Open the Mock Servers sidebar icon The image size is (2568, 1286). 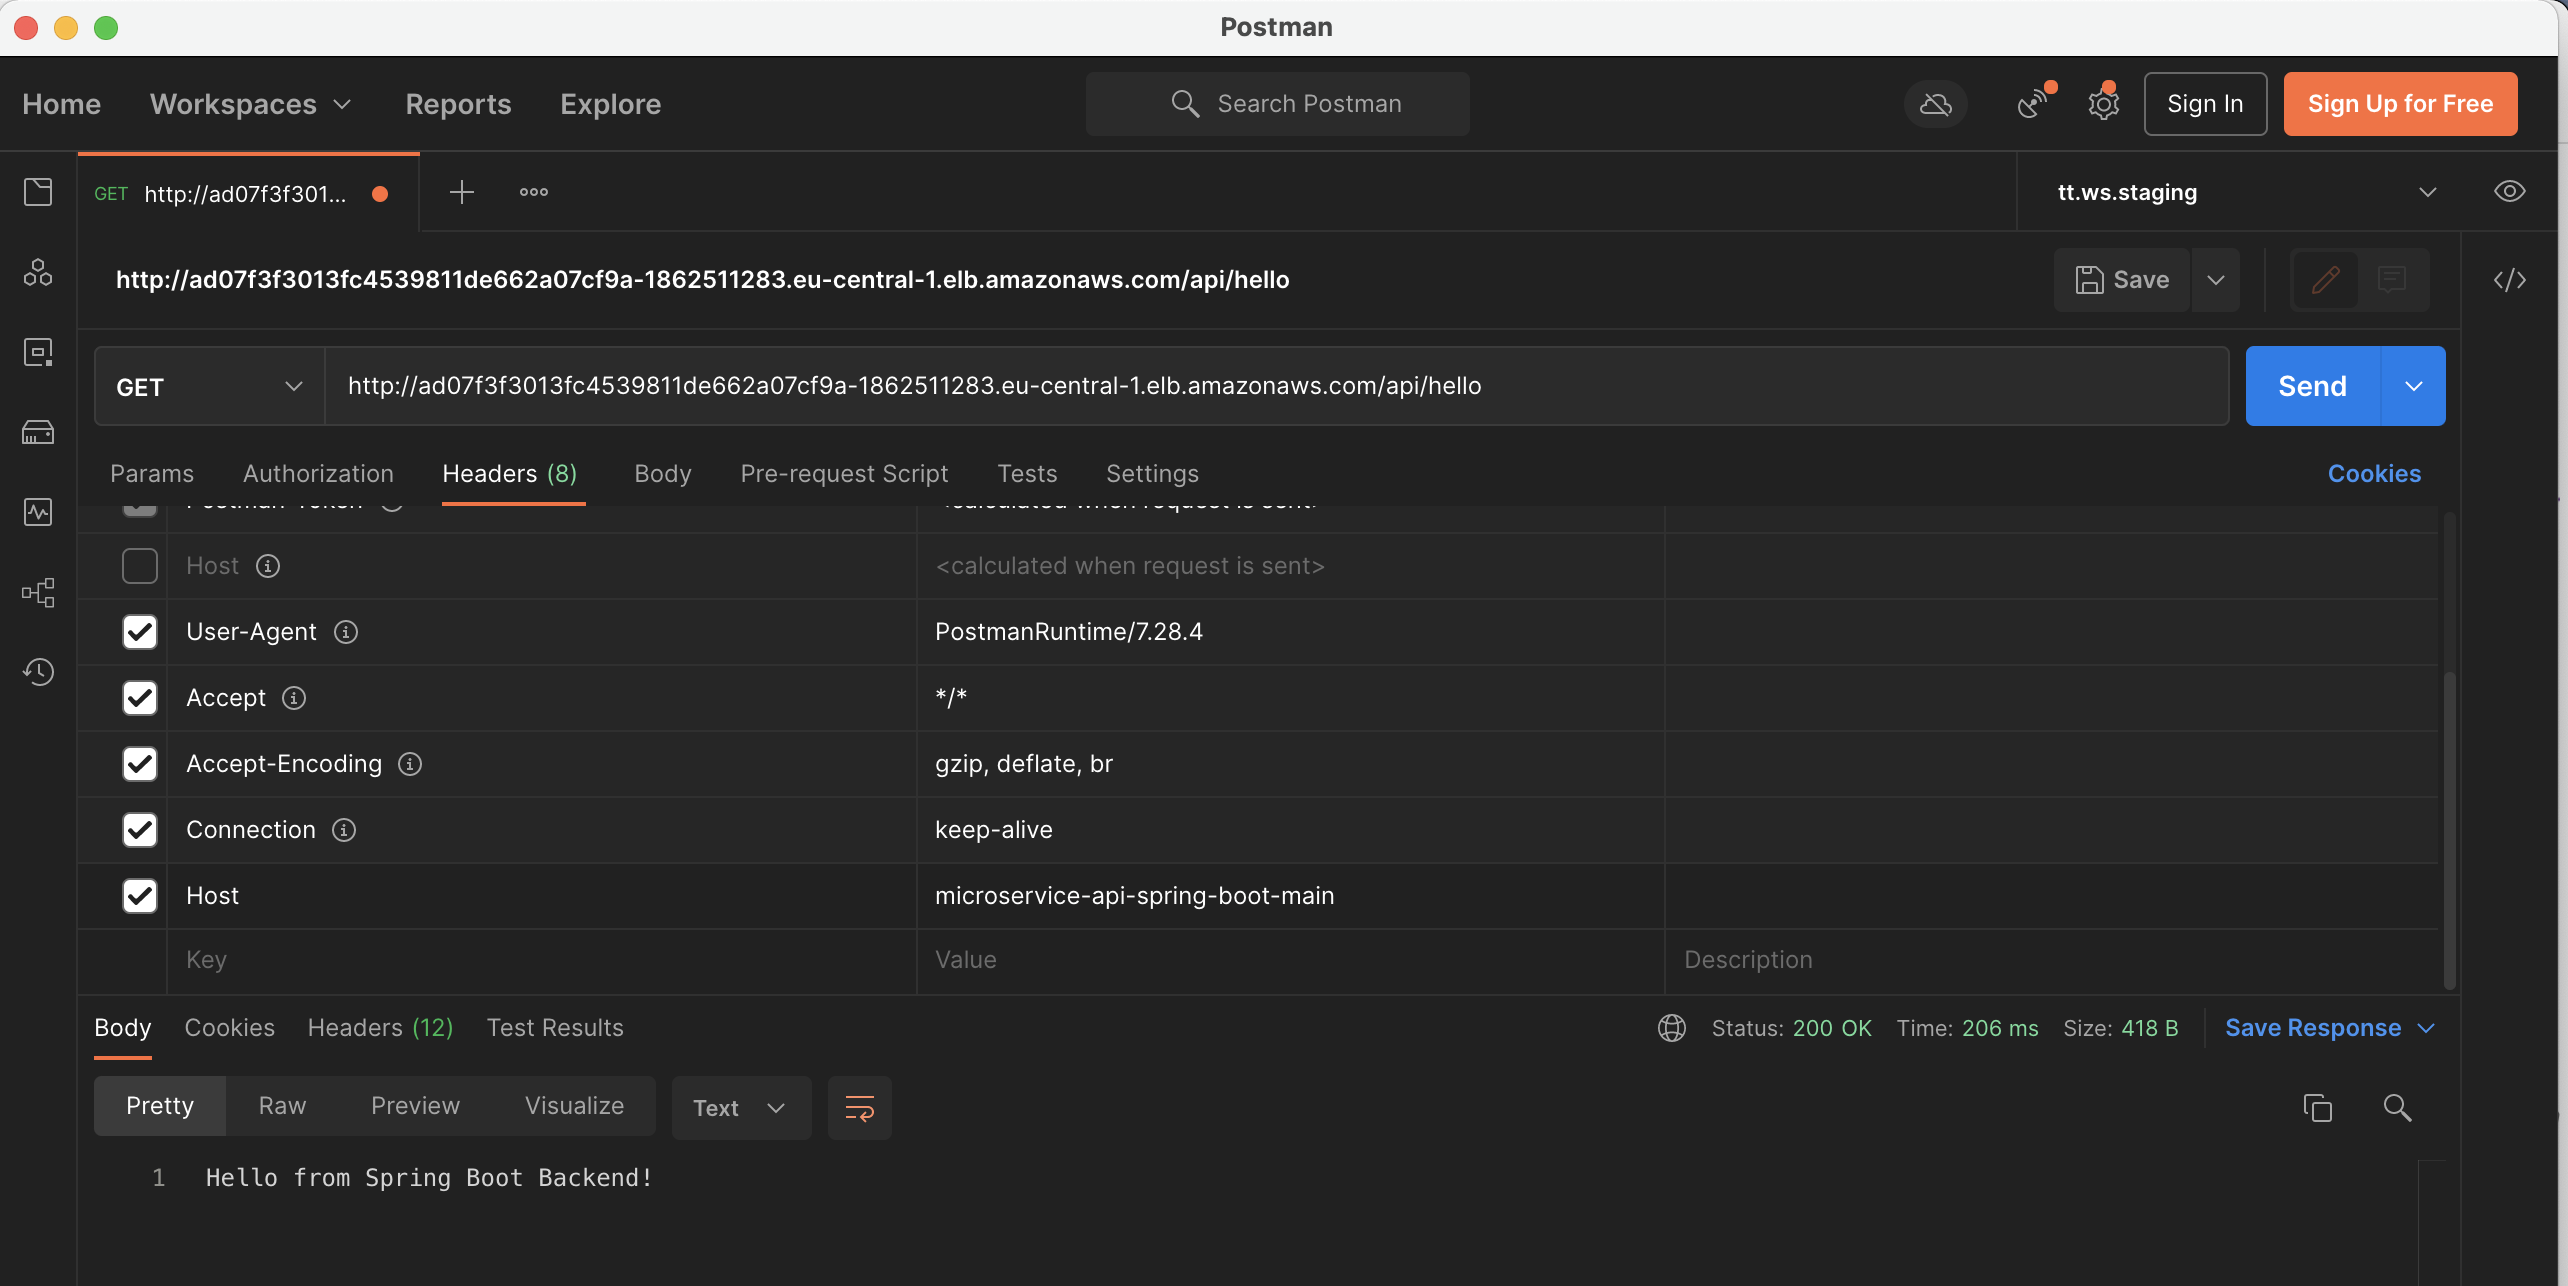[x=38, y=432]
